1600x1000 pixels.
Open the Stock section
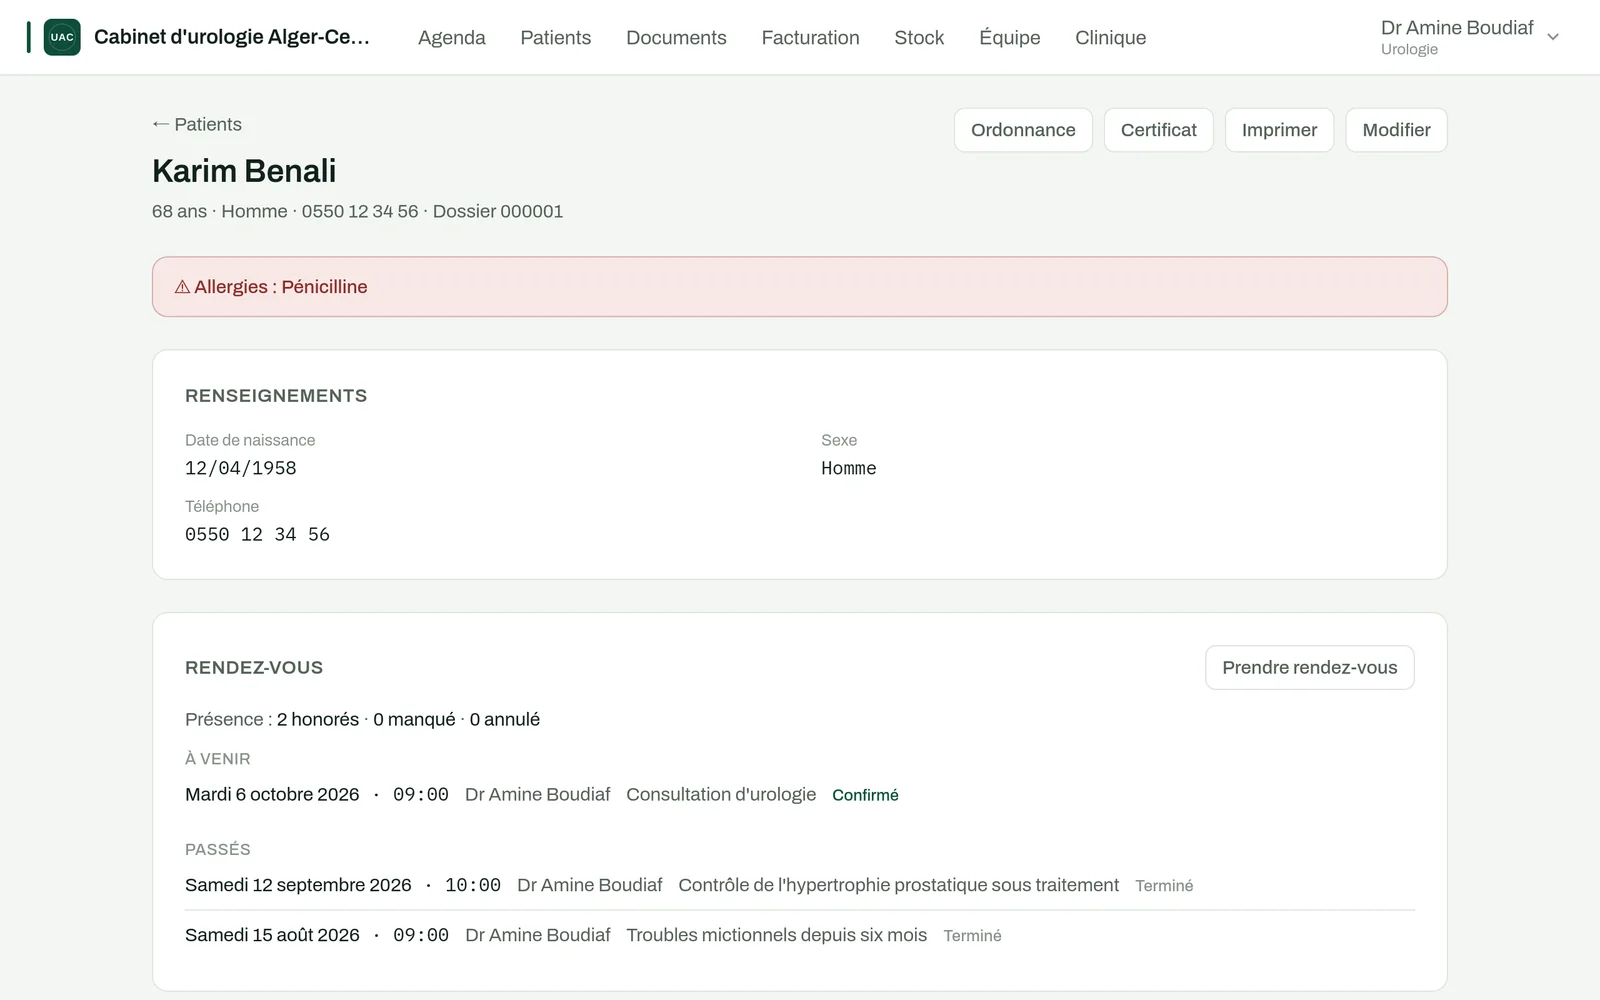click(x=919, y=37)
